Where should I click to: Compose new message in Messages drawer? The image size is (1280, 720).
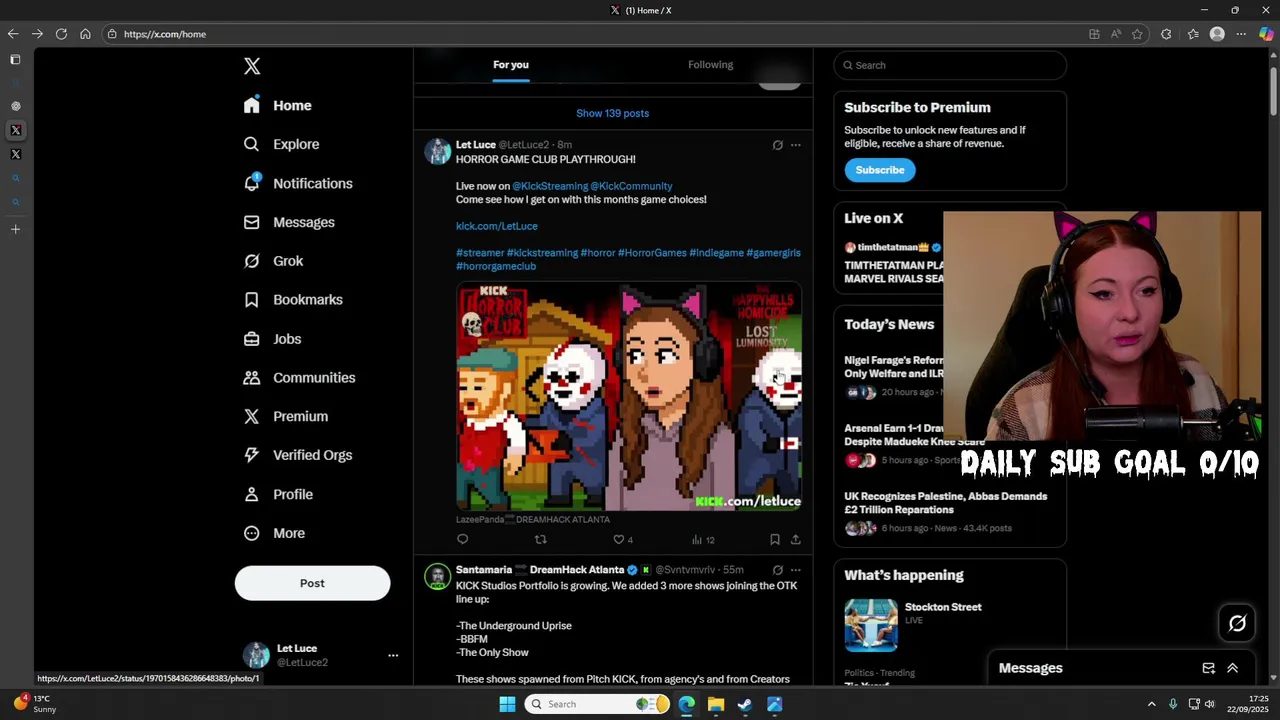(1208, 668)
